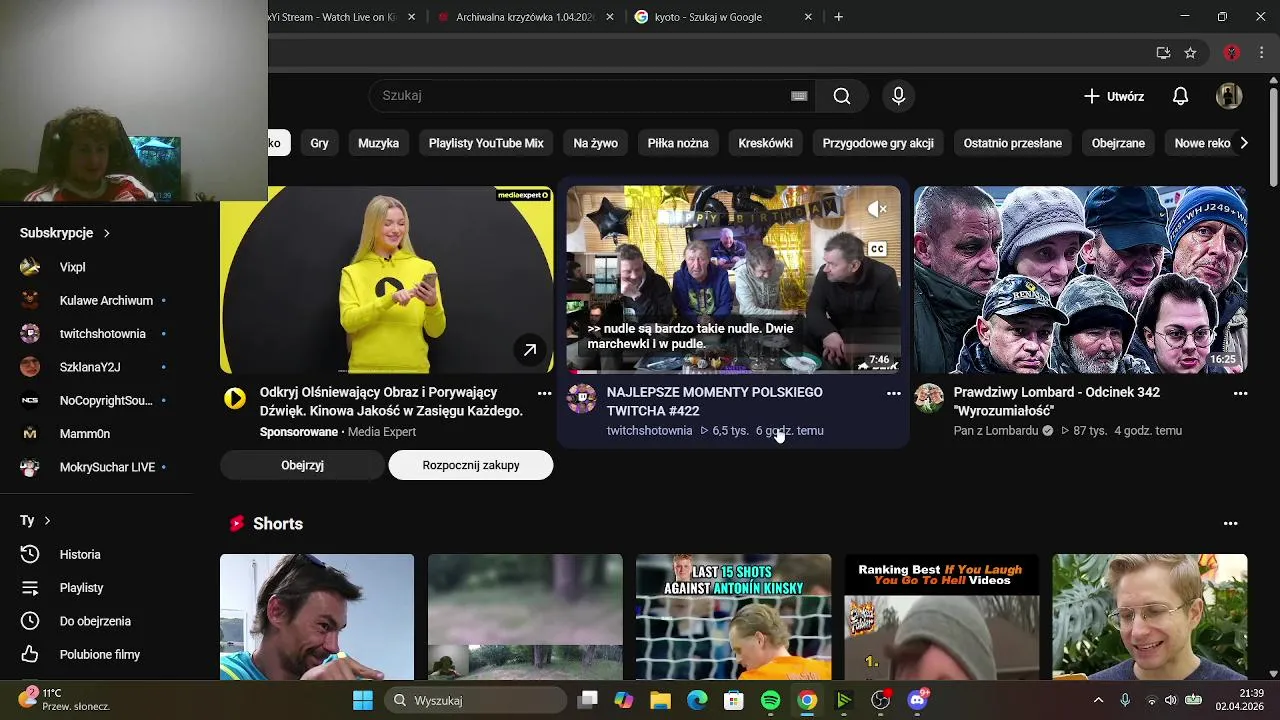Open NoCopyrightSounds channel avatar
Viewport: 1280px width, 720px height.
(x=30, y=400)
